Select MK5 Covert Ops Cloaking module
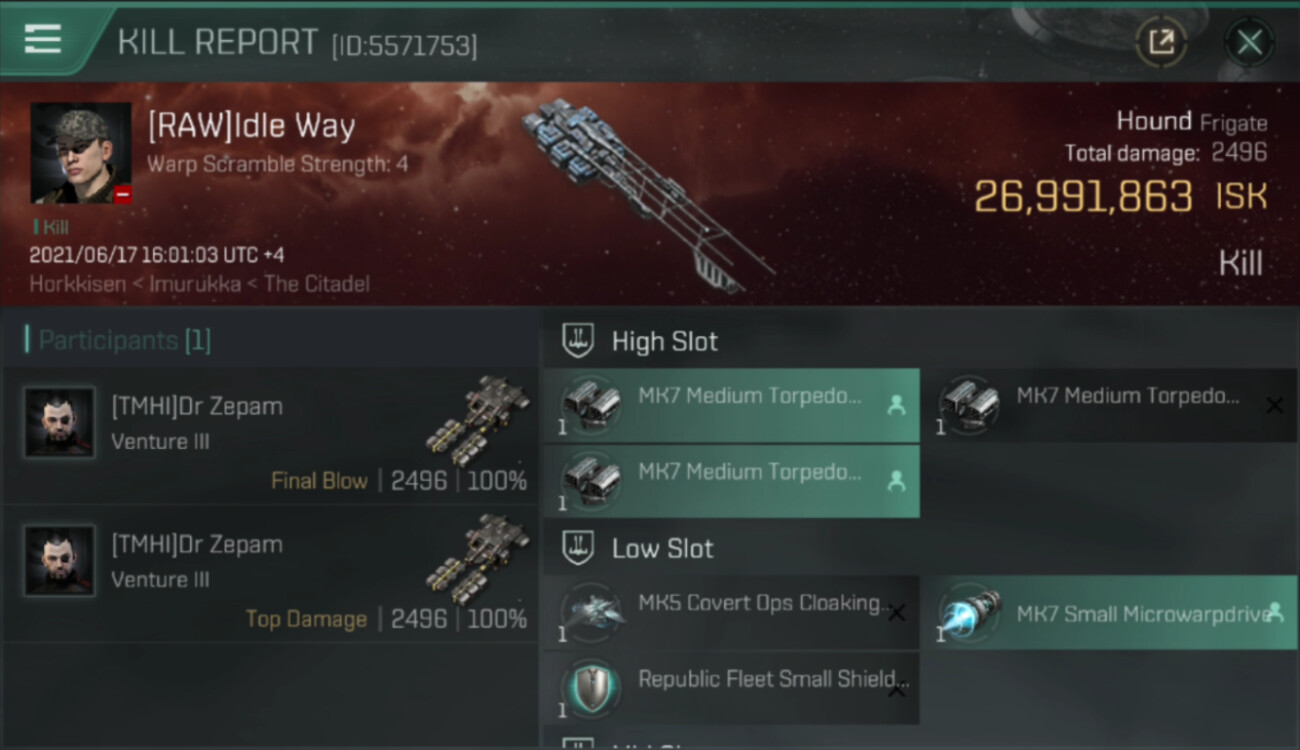This screenshot has height=750, width=1300. coord(731,612)
